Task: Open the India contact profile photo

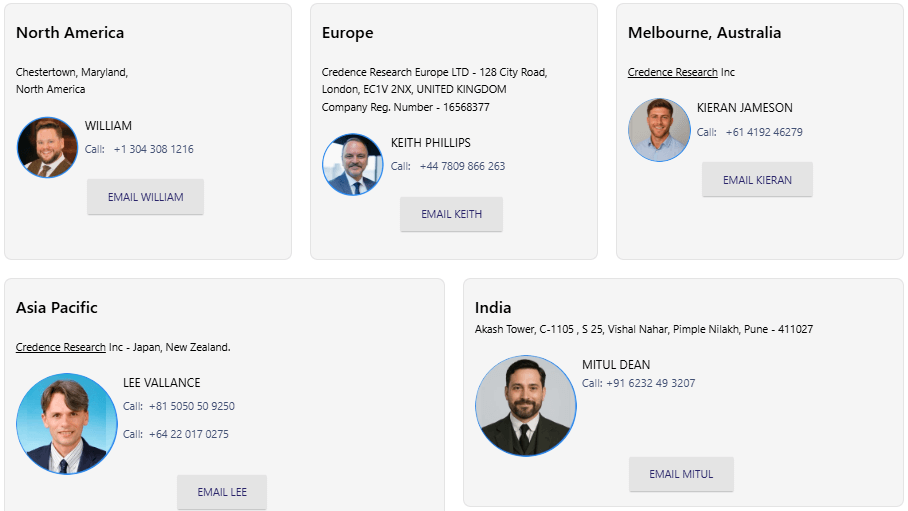Action: (526, 406)
